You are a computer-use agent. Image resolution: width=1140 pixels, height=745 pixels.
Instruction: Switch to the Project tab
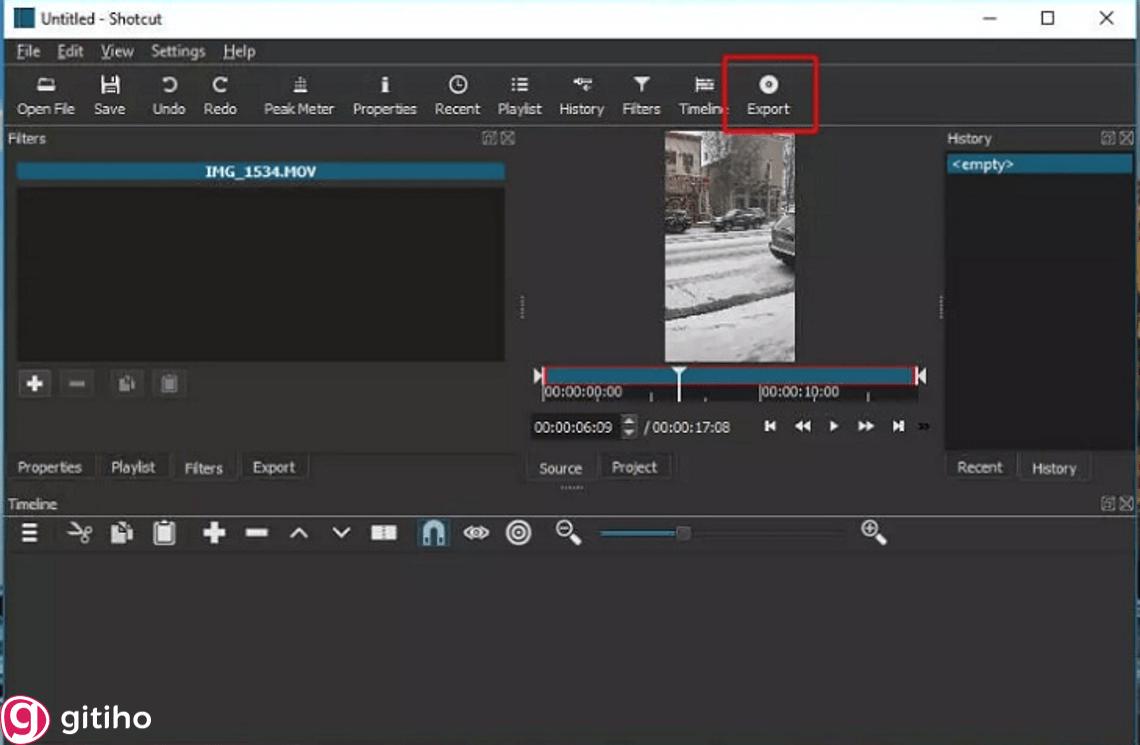pos(635,466)
